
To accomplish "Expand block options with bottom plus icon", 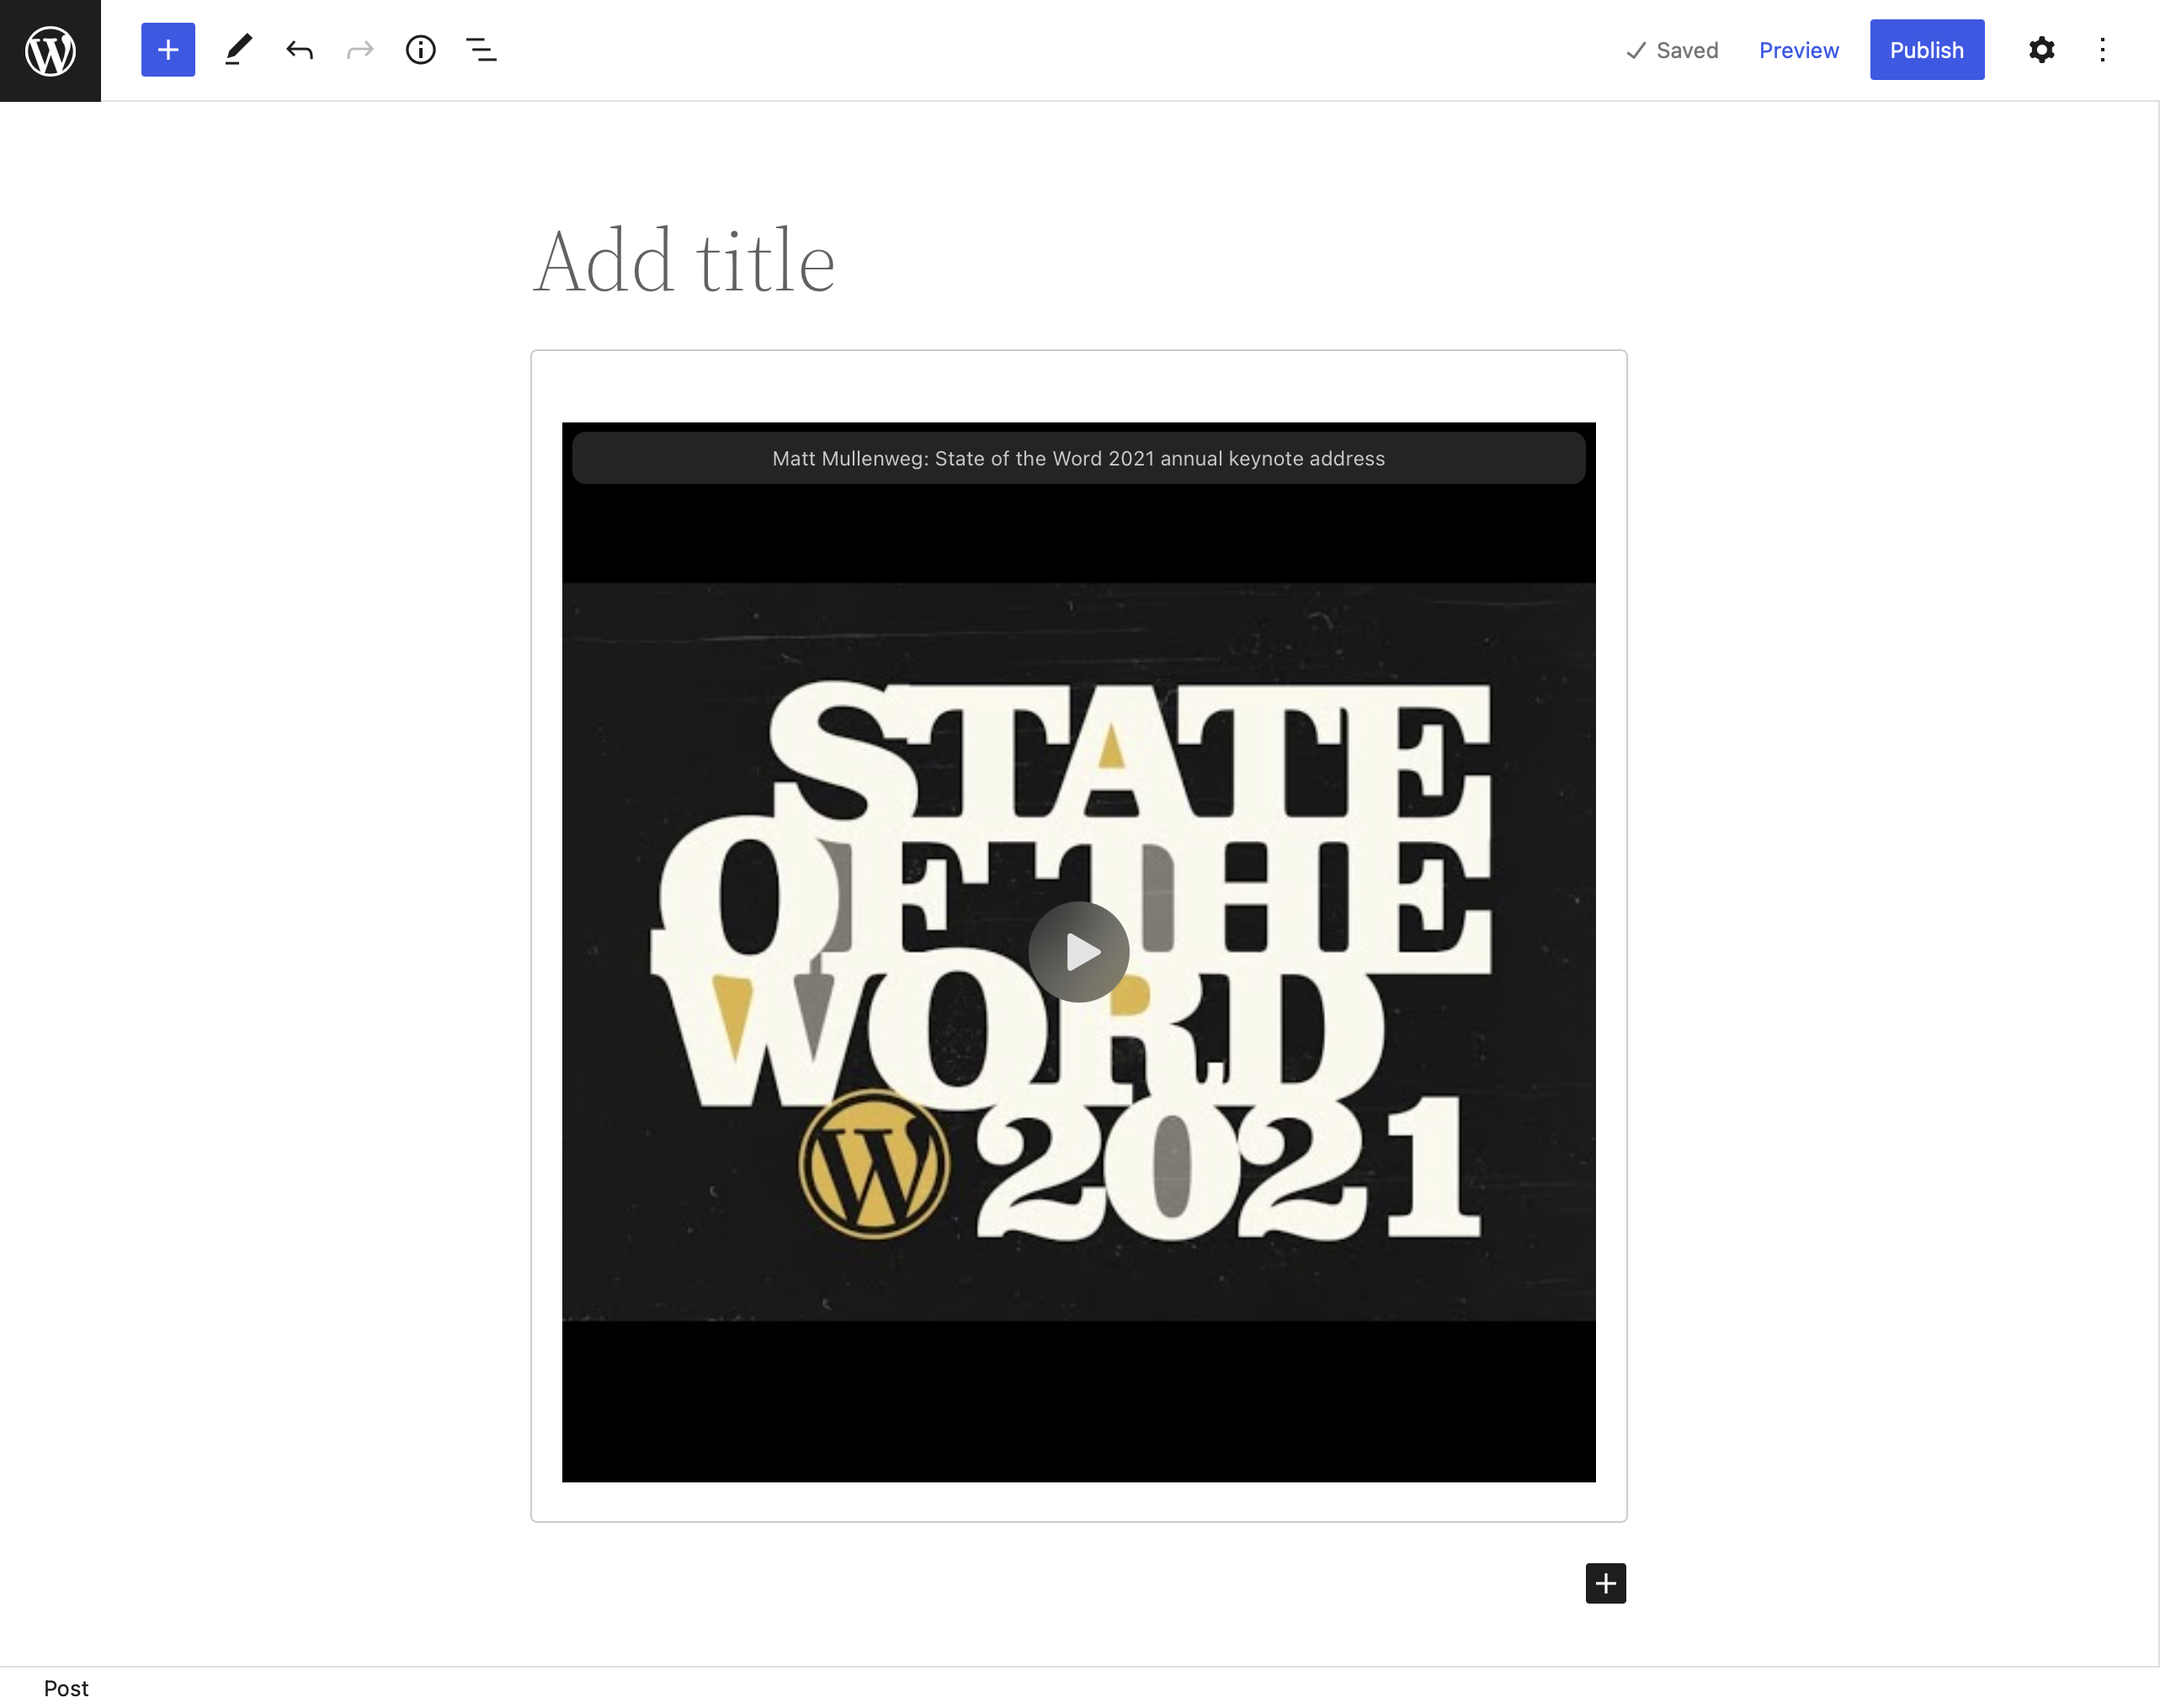I will pos(1604,1583).
